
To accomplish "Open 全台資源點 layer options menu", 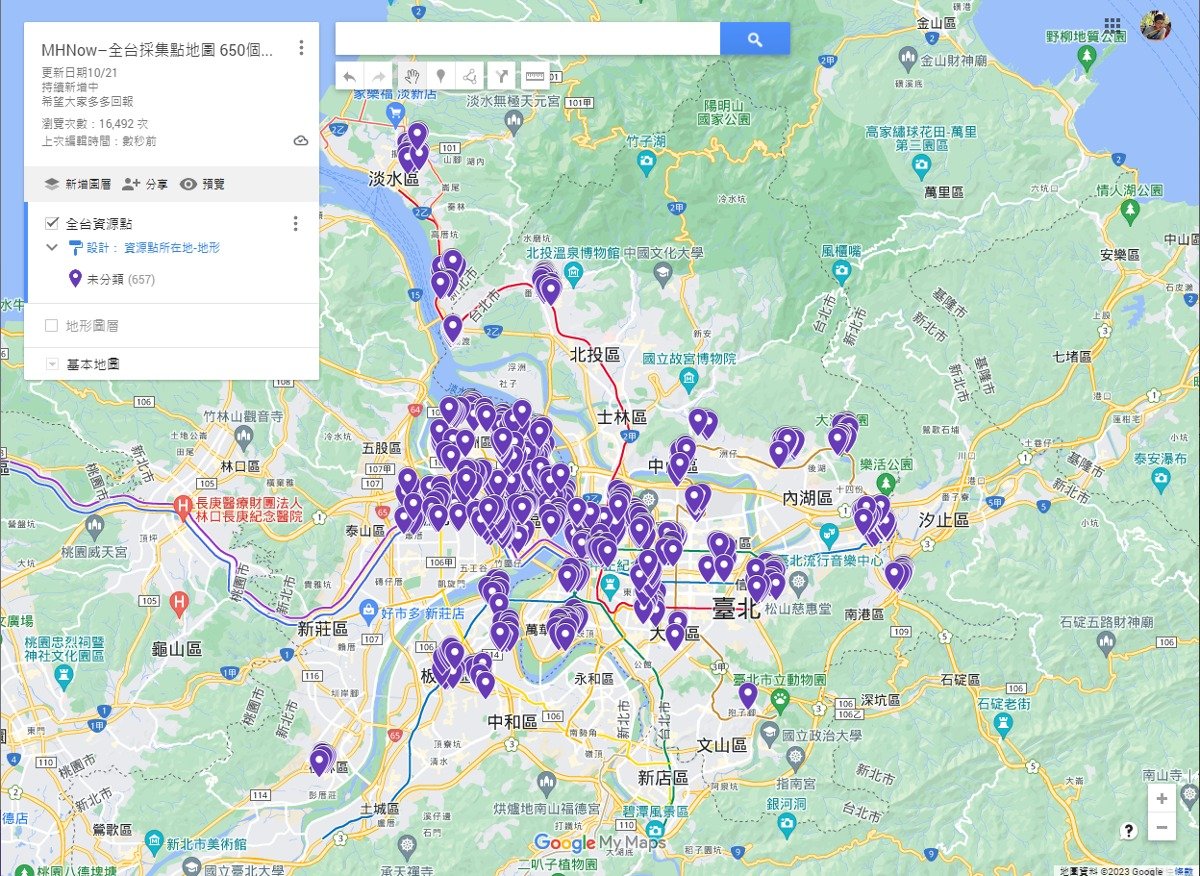I will (295, 223).
